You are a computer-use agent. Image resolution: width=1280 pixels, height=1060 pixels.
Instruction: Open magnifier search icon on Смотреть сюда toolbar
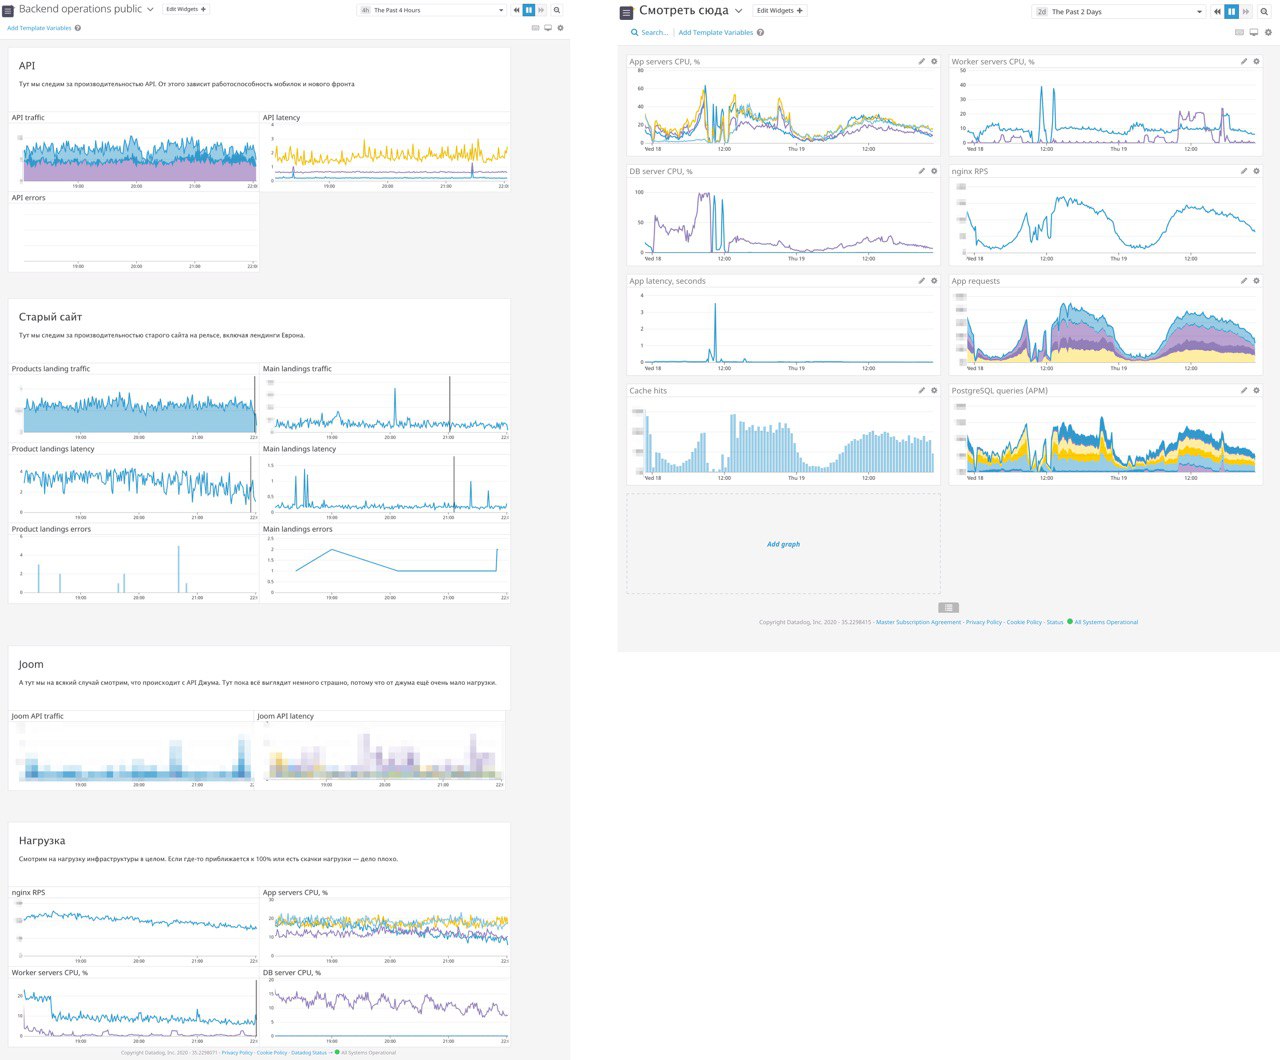(x=1264, y=12)
